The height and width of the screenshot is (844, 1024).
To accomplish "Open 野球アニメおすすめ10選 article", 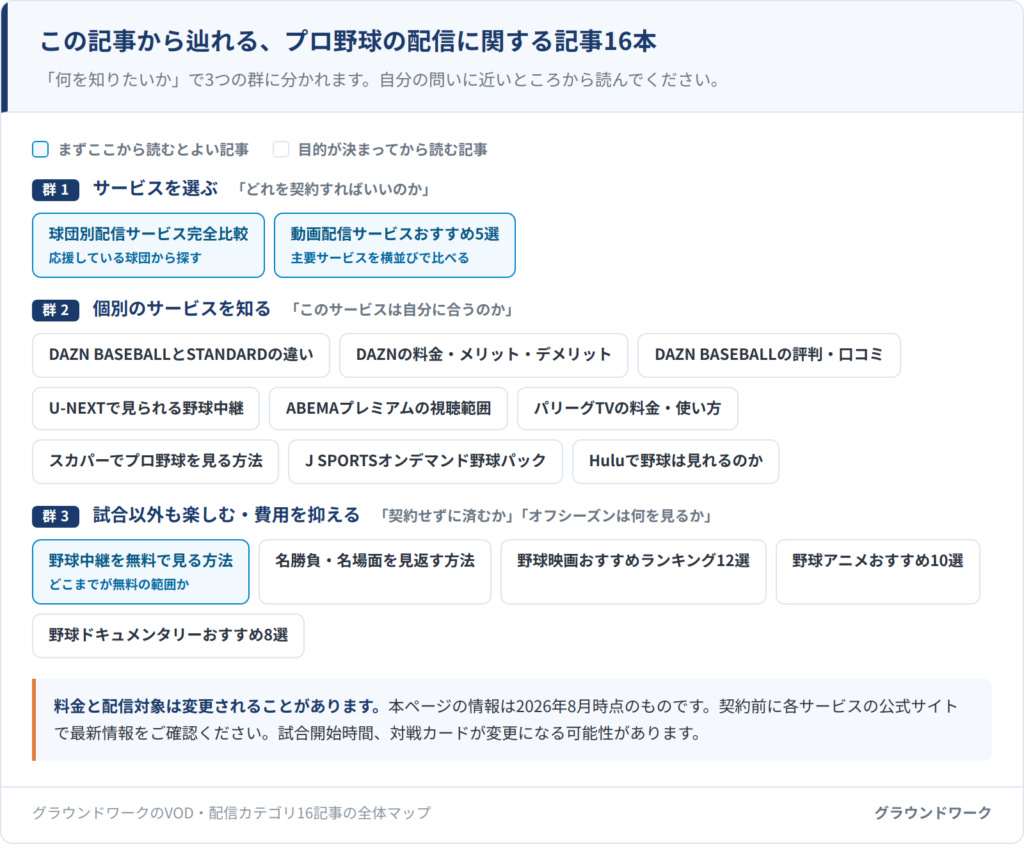I will coord(878,572).
